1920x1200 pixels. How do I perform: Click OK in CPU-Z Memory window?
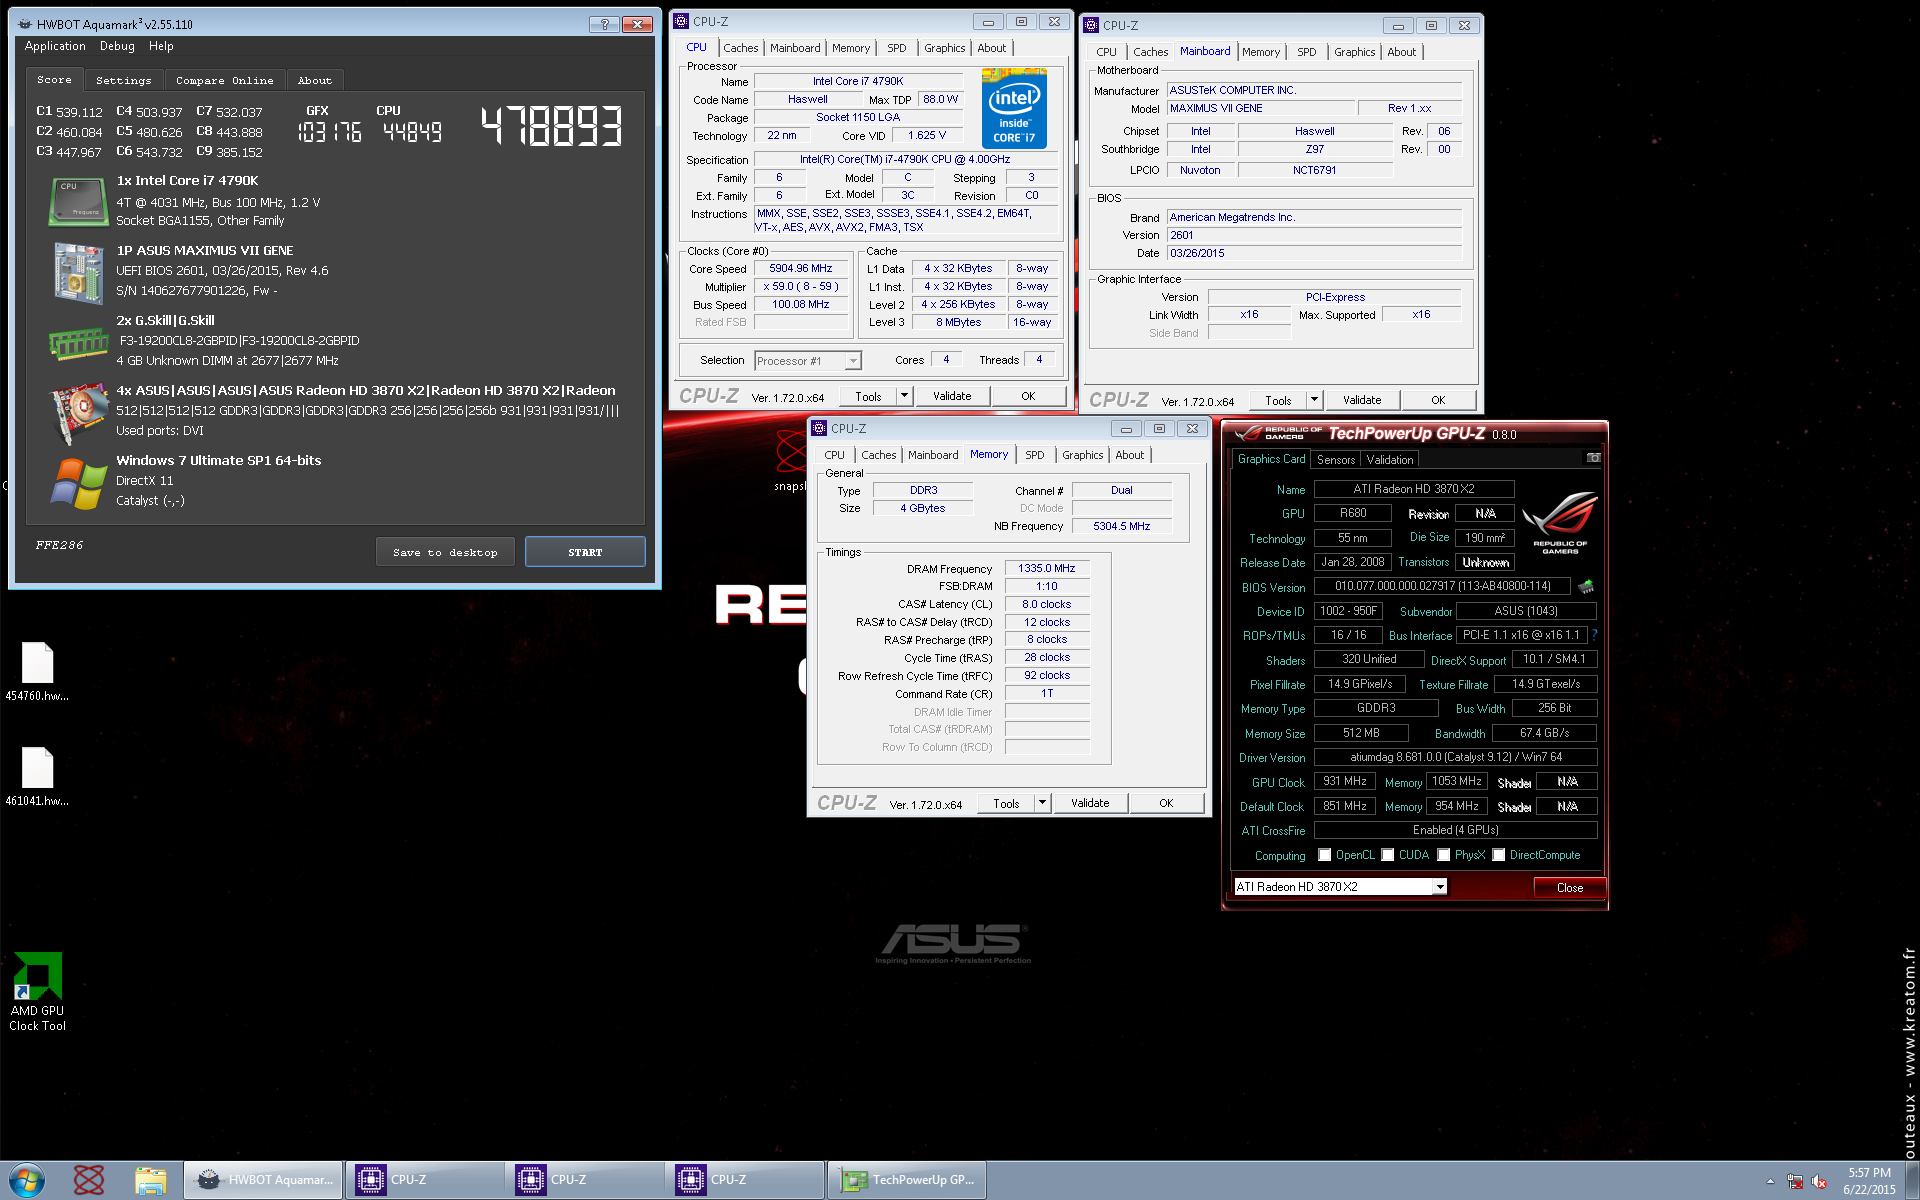click(1166, 803)
